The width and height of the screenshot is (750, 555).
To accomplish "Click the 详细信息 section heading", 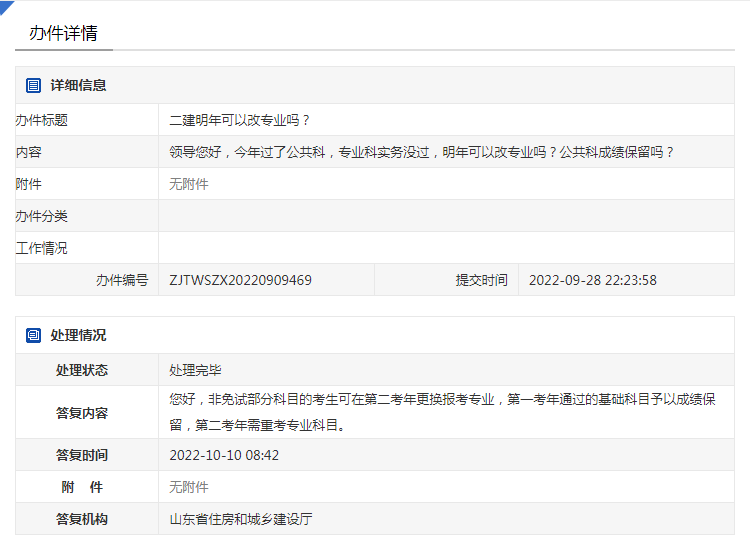I will point(78,86).
